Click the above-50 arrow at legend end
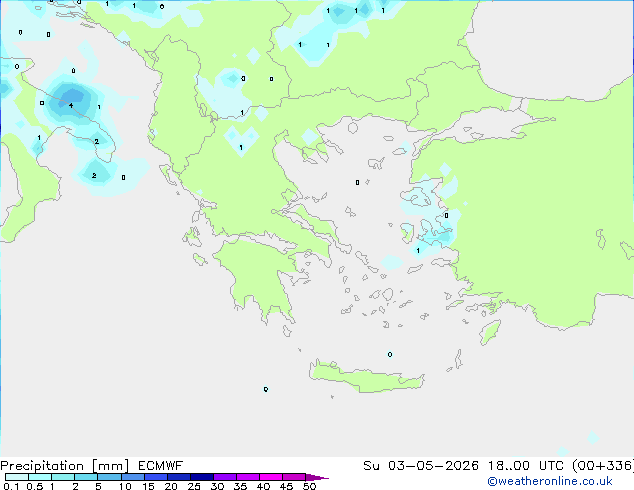The width and height of the screenshot is (634, 490). click(x=317, y=477)
